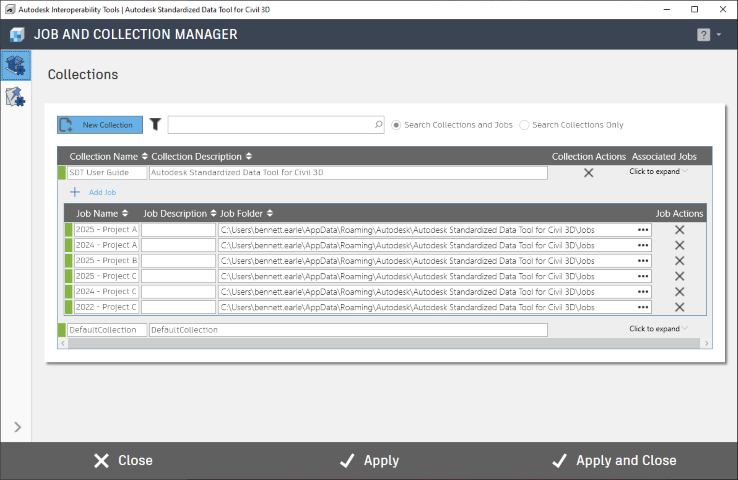
Task: Open the help dropdown arrow
Action: click(719, 34)
